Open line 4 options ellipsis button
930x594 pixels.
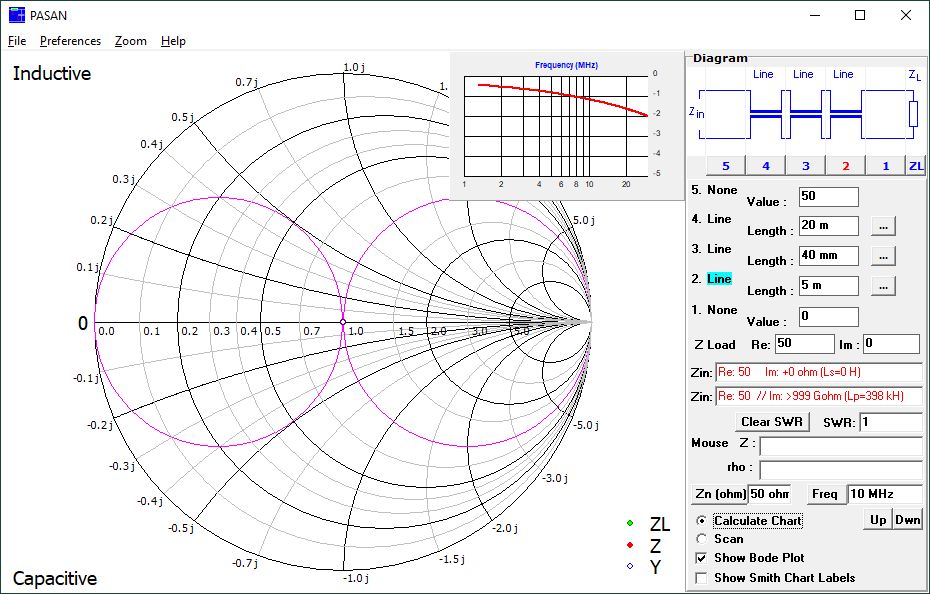pyautogui.click(x=883, y=226)
